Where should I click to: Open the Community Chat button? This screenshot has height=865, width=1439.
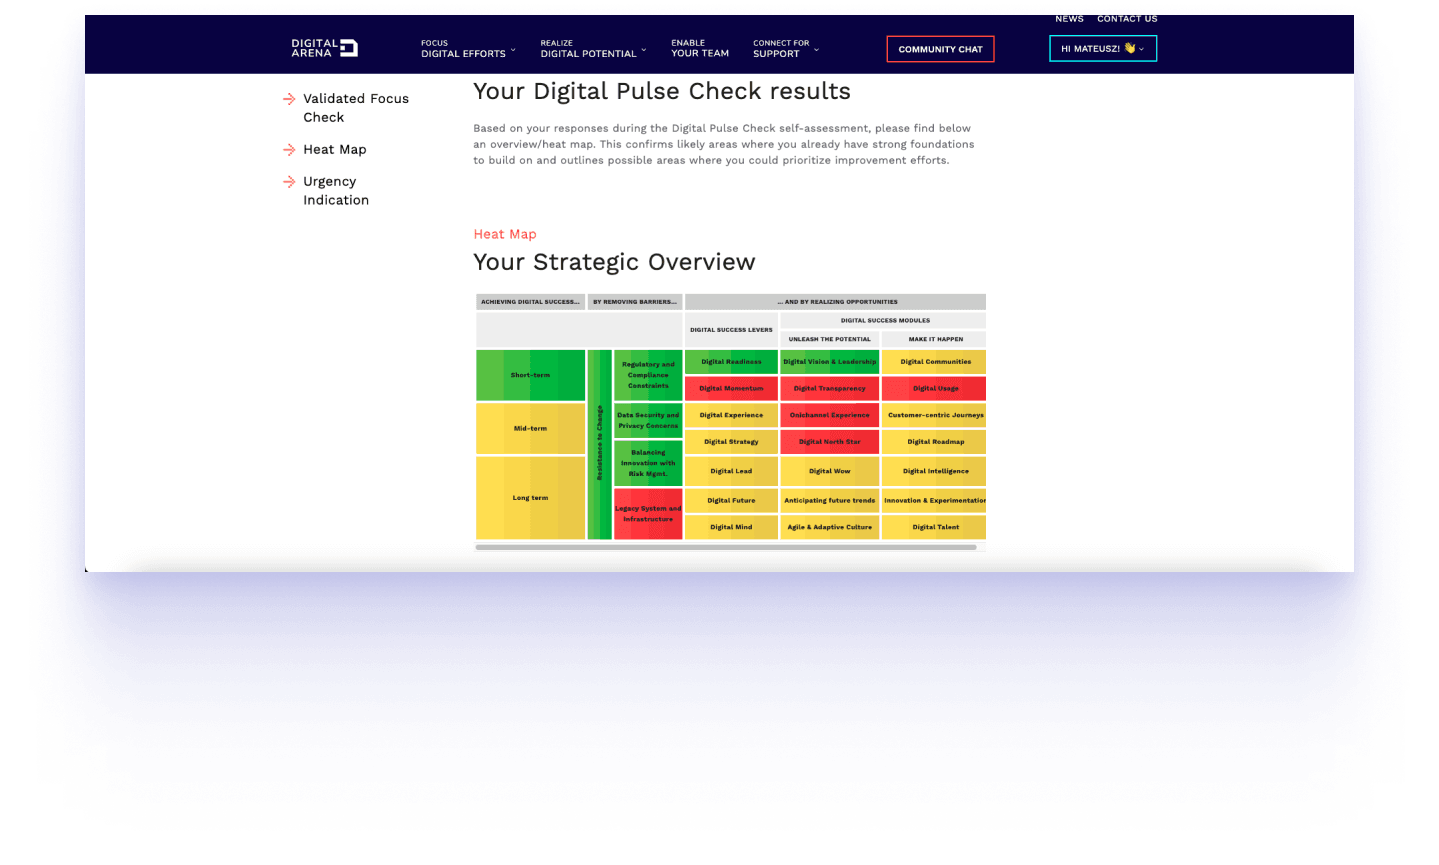click(x=940, y=49)
